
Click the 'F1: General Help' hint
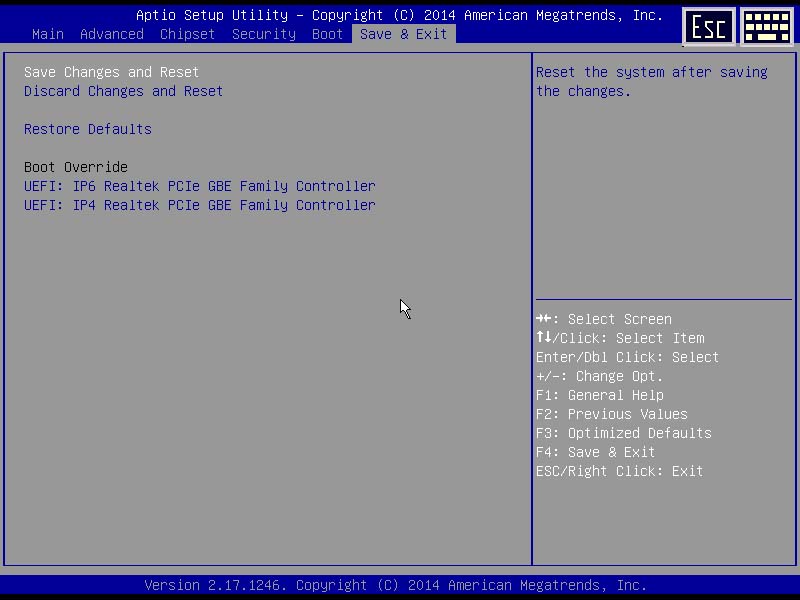(x=600, y=395)
